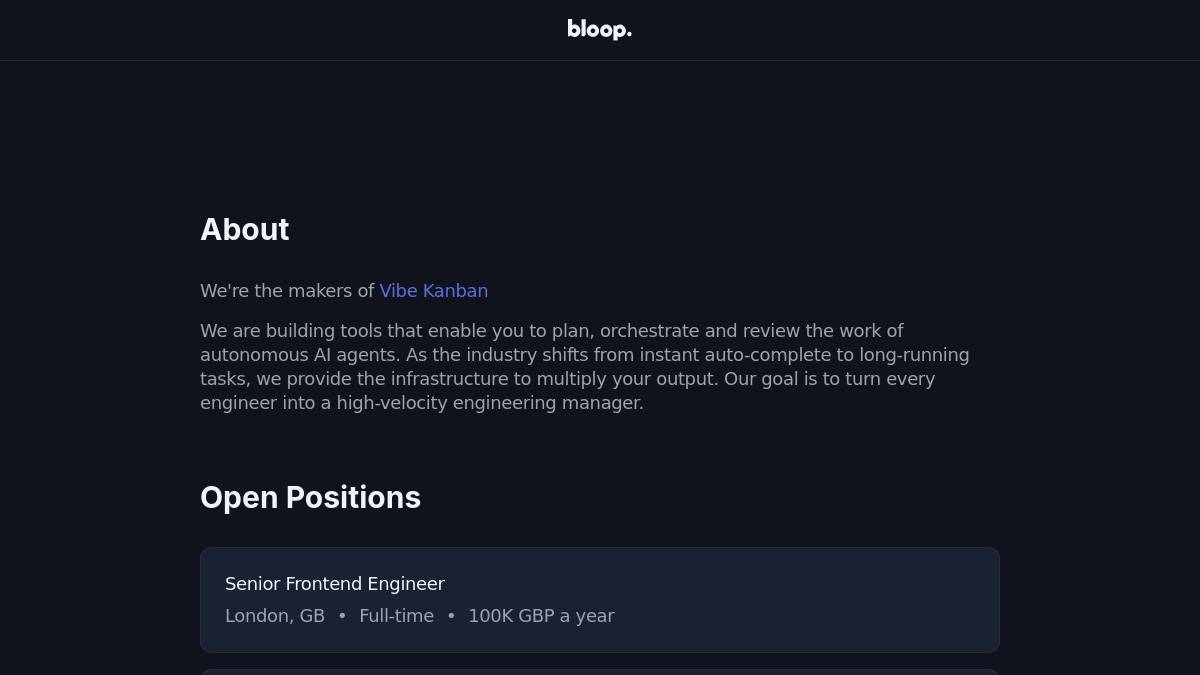The image size is (1200, 675).
Task: Click the "We're the makers of" text
Action: (287, 291)
